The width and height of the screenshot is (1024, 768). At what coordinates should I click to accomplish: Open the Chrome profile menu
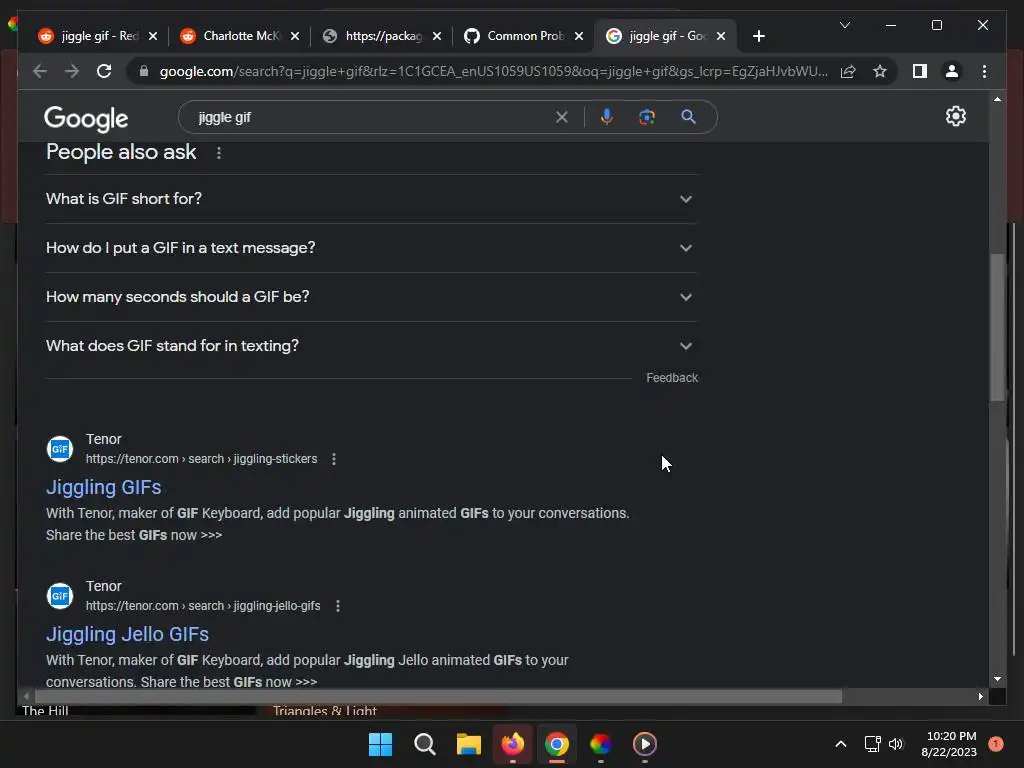click(x=952, y=71)
